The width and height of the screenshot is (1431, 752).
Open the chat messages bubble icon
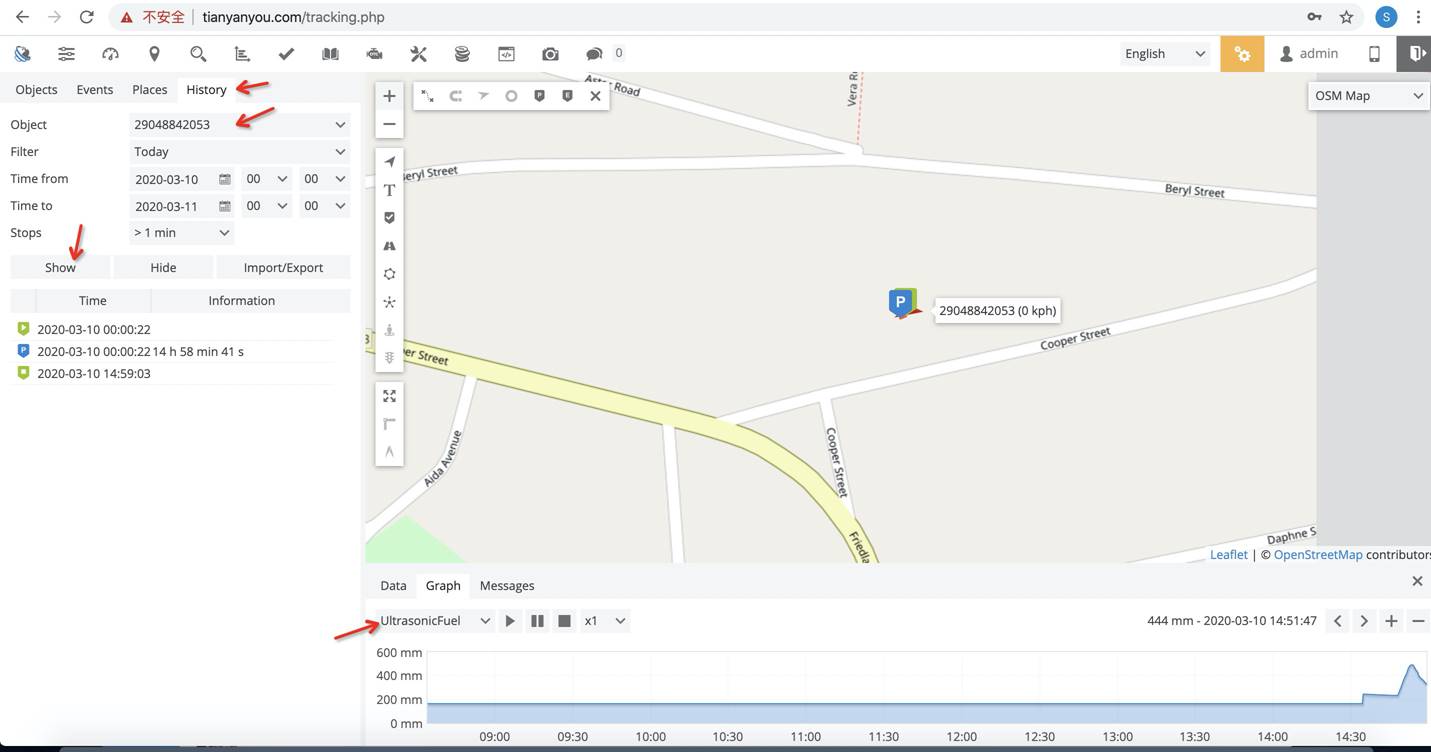[x=594, y=54]
